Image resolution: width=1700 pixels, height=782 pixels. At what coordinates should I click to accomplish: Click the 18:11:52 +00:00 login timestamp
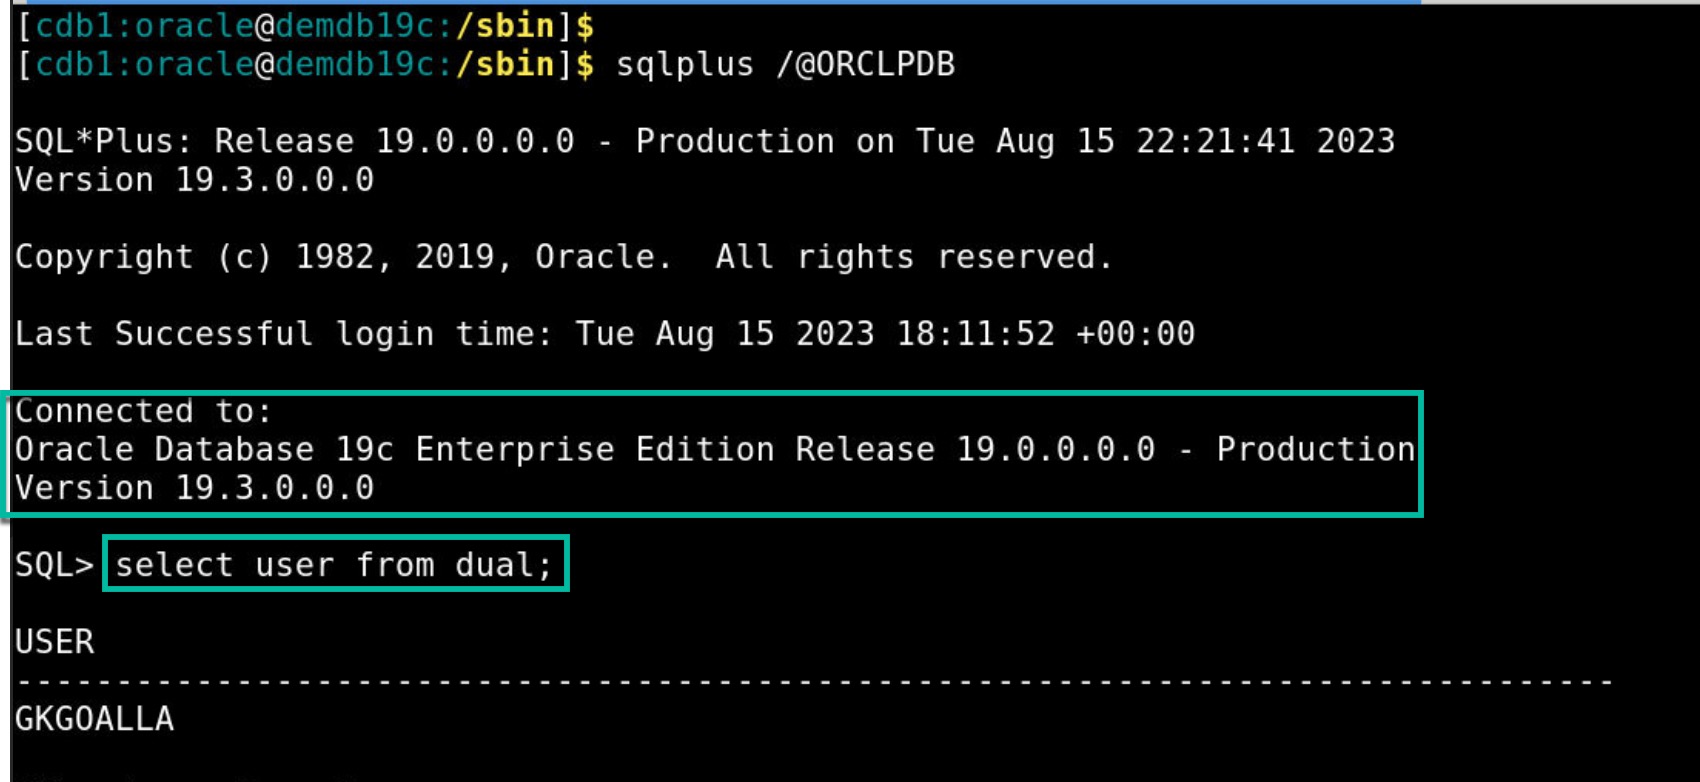1045,334
